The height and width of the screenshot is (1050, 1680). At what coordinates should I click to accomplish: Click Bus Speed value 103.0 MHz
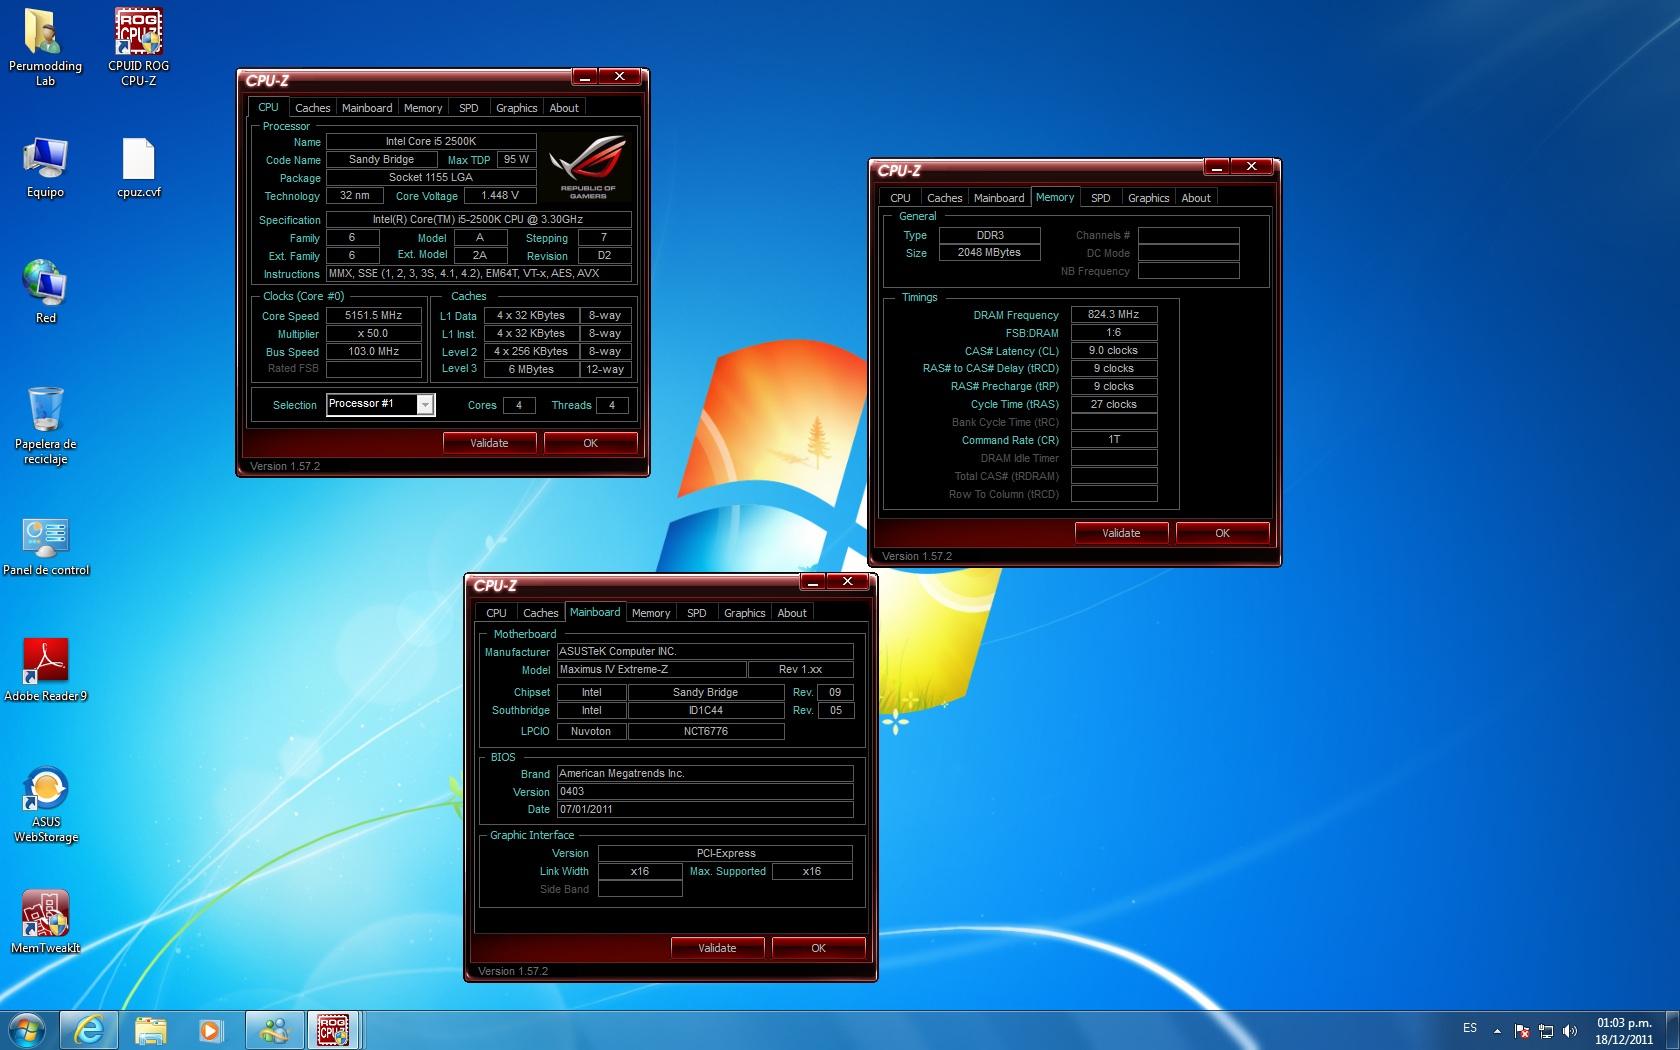pos(374,351)
